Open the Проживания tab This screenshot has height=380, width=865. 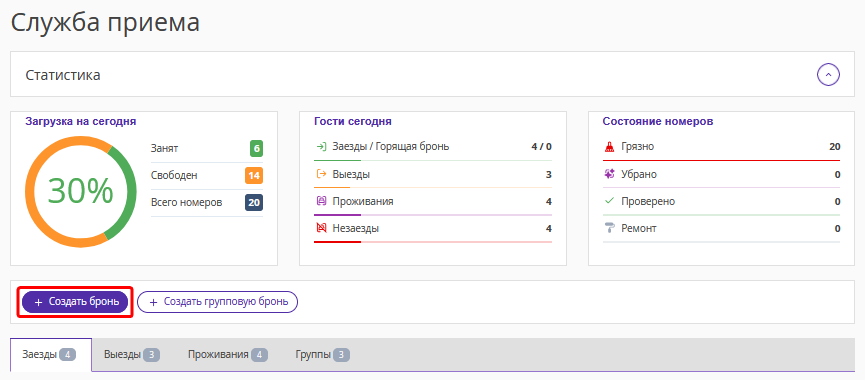point(228,355)
